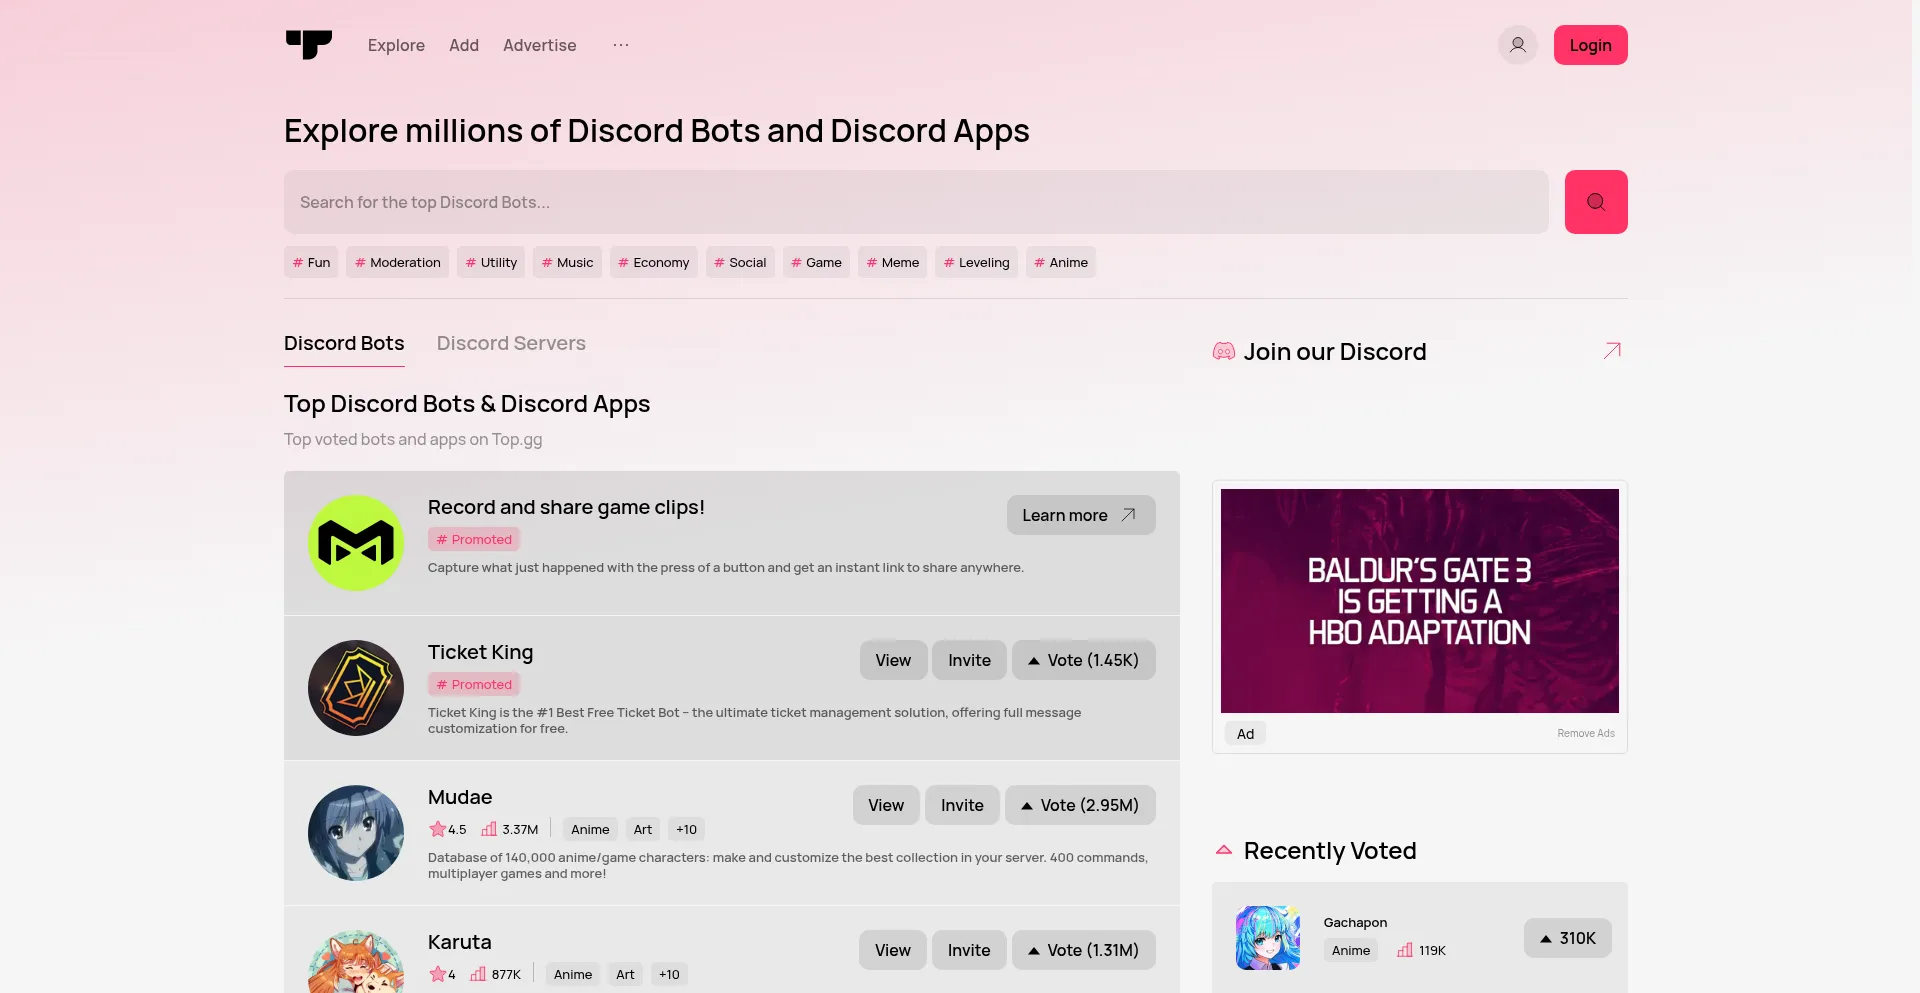View the Karuta bot

pos(893,950)
